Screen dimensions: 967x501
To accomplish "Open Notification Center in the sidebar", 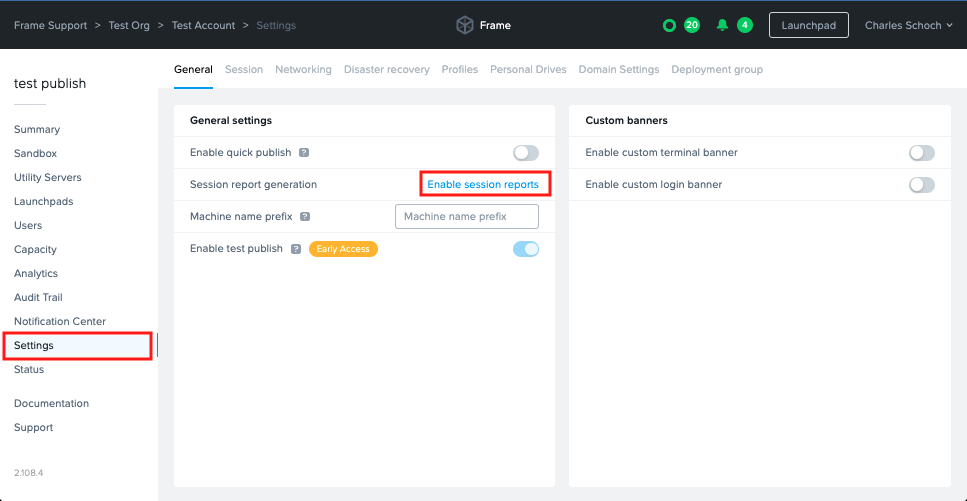I will tap(60, 322).
